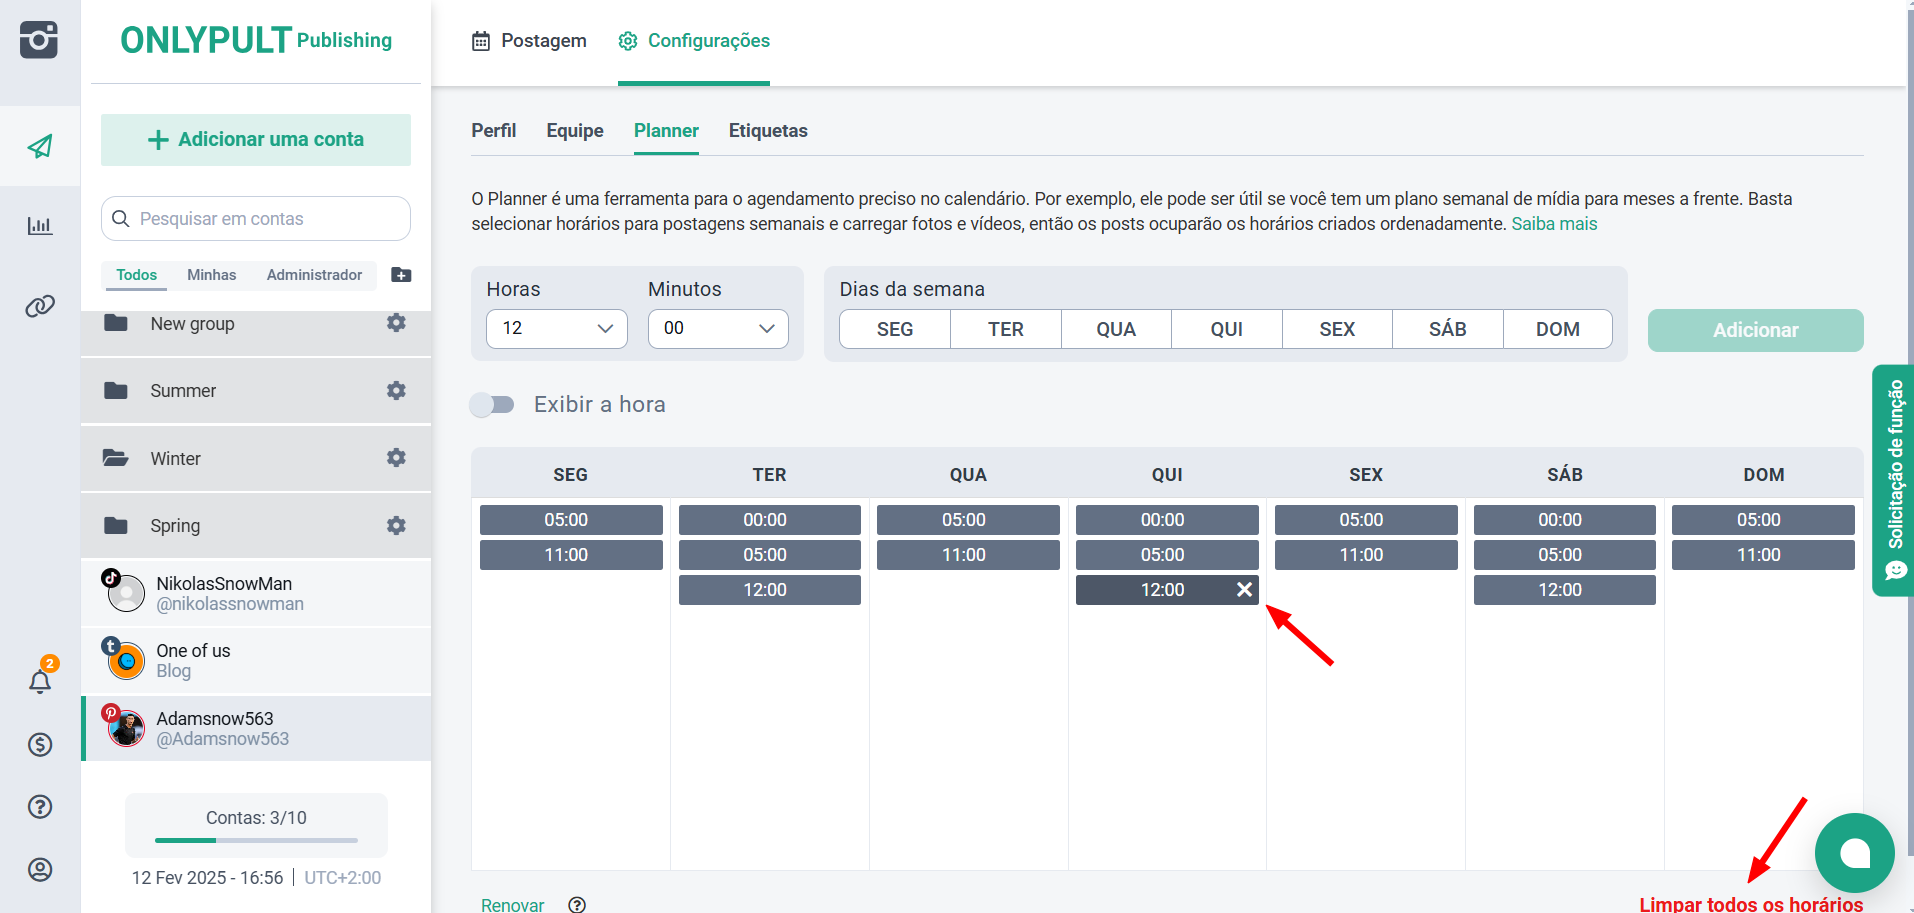Viewport: 1914px width, 913px height.
Task: Open settings gear for Summer group
Action: pos(396,391)
